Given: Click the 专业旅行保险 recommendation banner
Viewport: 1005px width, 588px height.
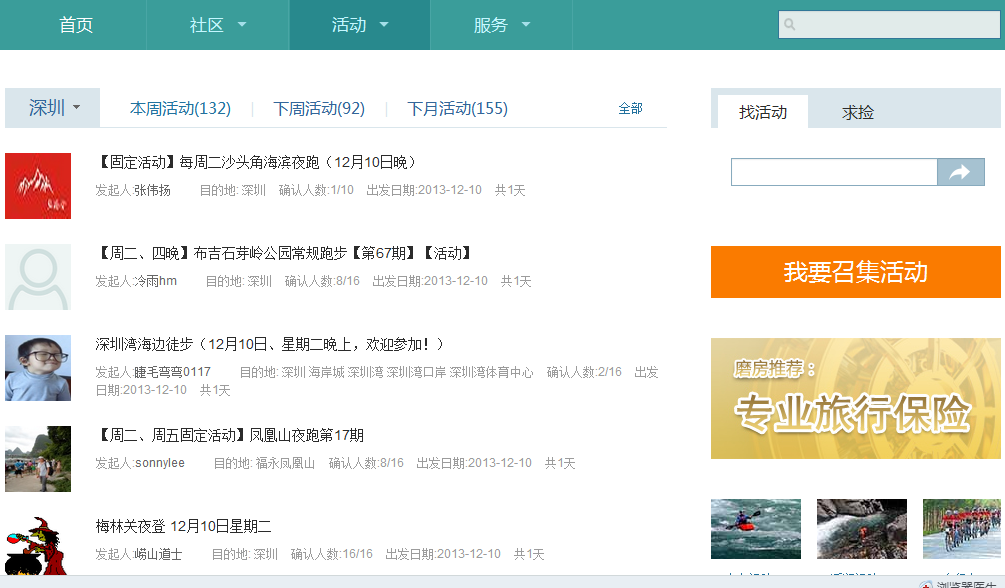Looking at the screenshot, I should pos(855,398).
